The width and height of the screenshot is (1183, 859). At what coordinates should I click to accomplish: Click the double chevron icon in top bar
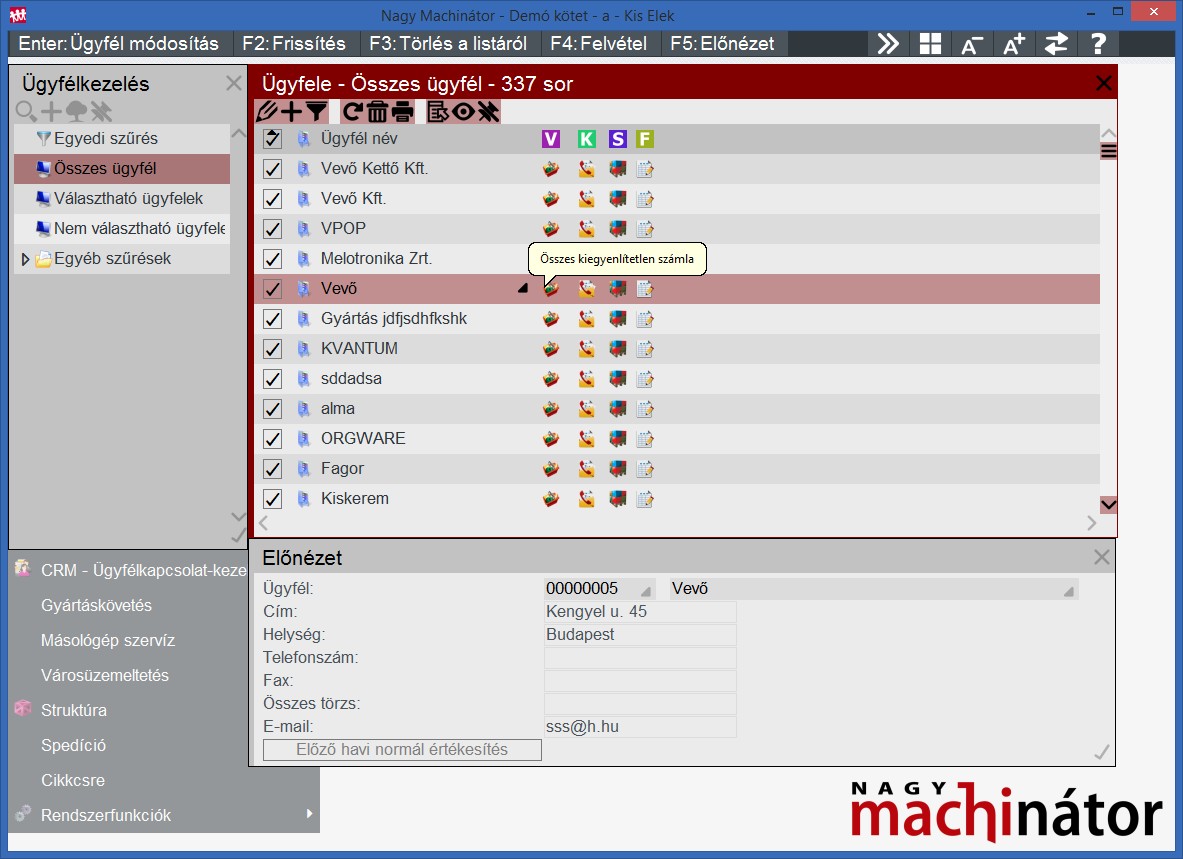pyautogui.click(x=888, y=44)
